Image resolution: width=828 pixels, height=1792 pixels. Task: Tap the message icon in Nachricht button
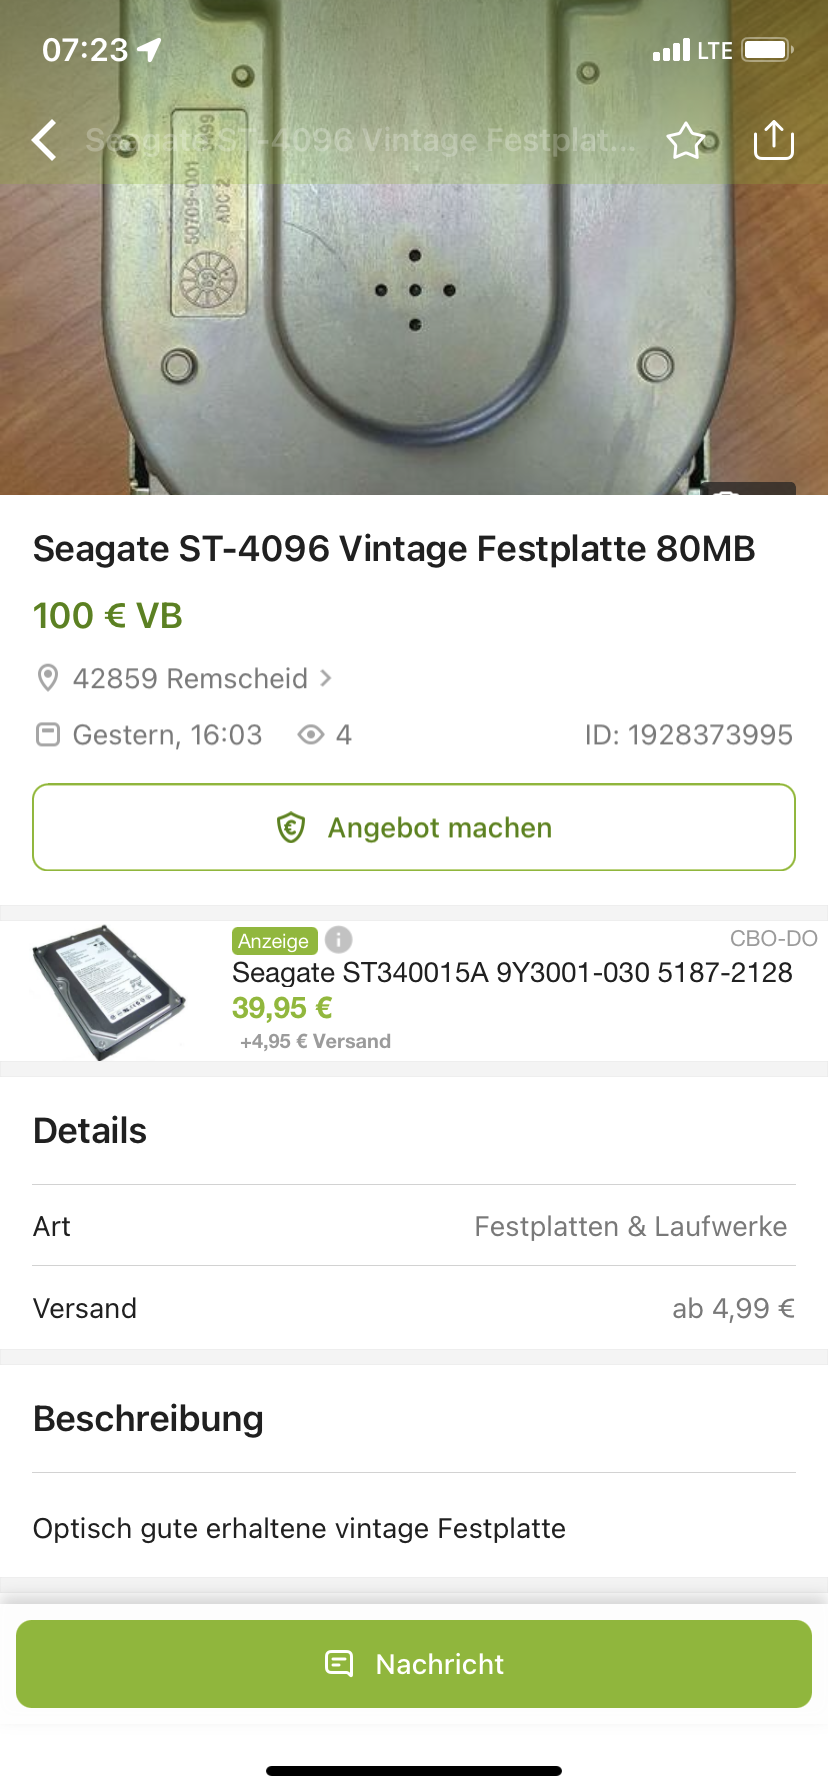click(x=340, y=1663)
